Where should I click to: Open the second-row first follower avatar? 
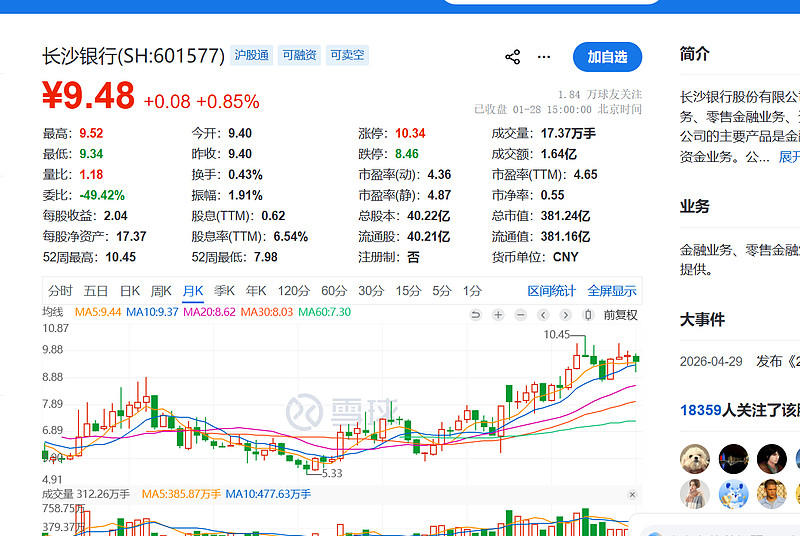694,494
